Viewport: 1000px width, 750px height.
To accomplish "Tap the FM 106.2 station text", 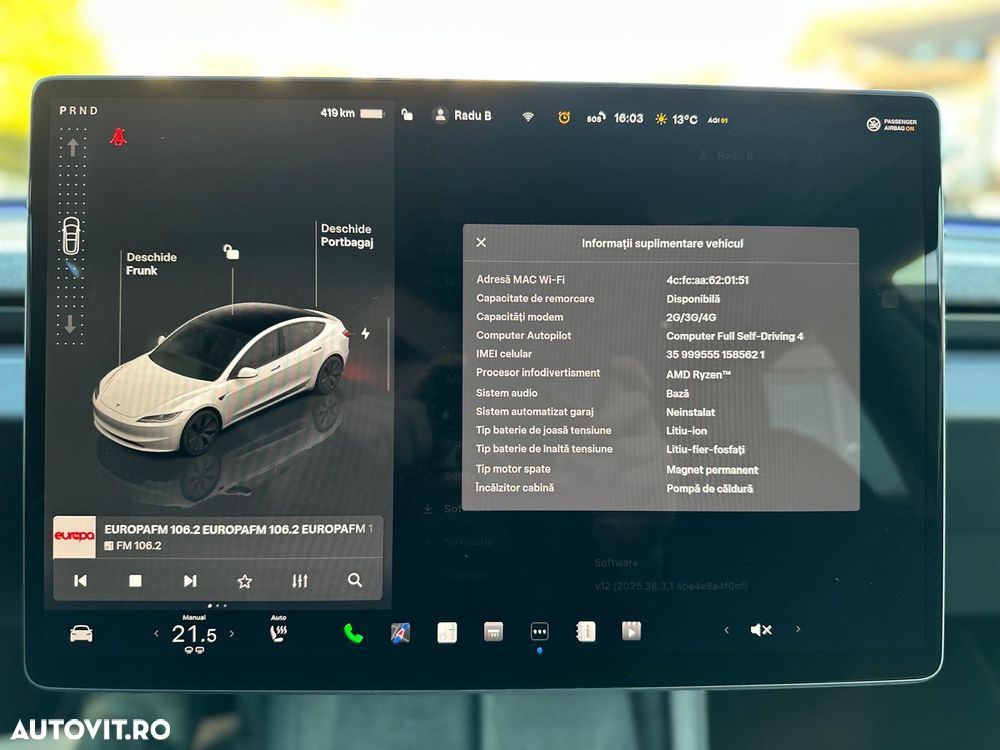I will 138,546.
